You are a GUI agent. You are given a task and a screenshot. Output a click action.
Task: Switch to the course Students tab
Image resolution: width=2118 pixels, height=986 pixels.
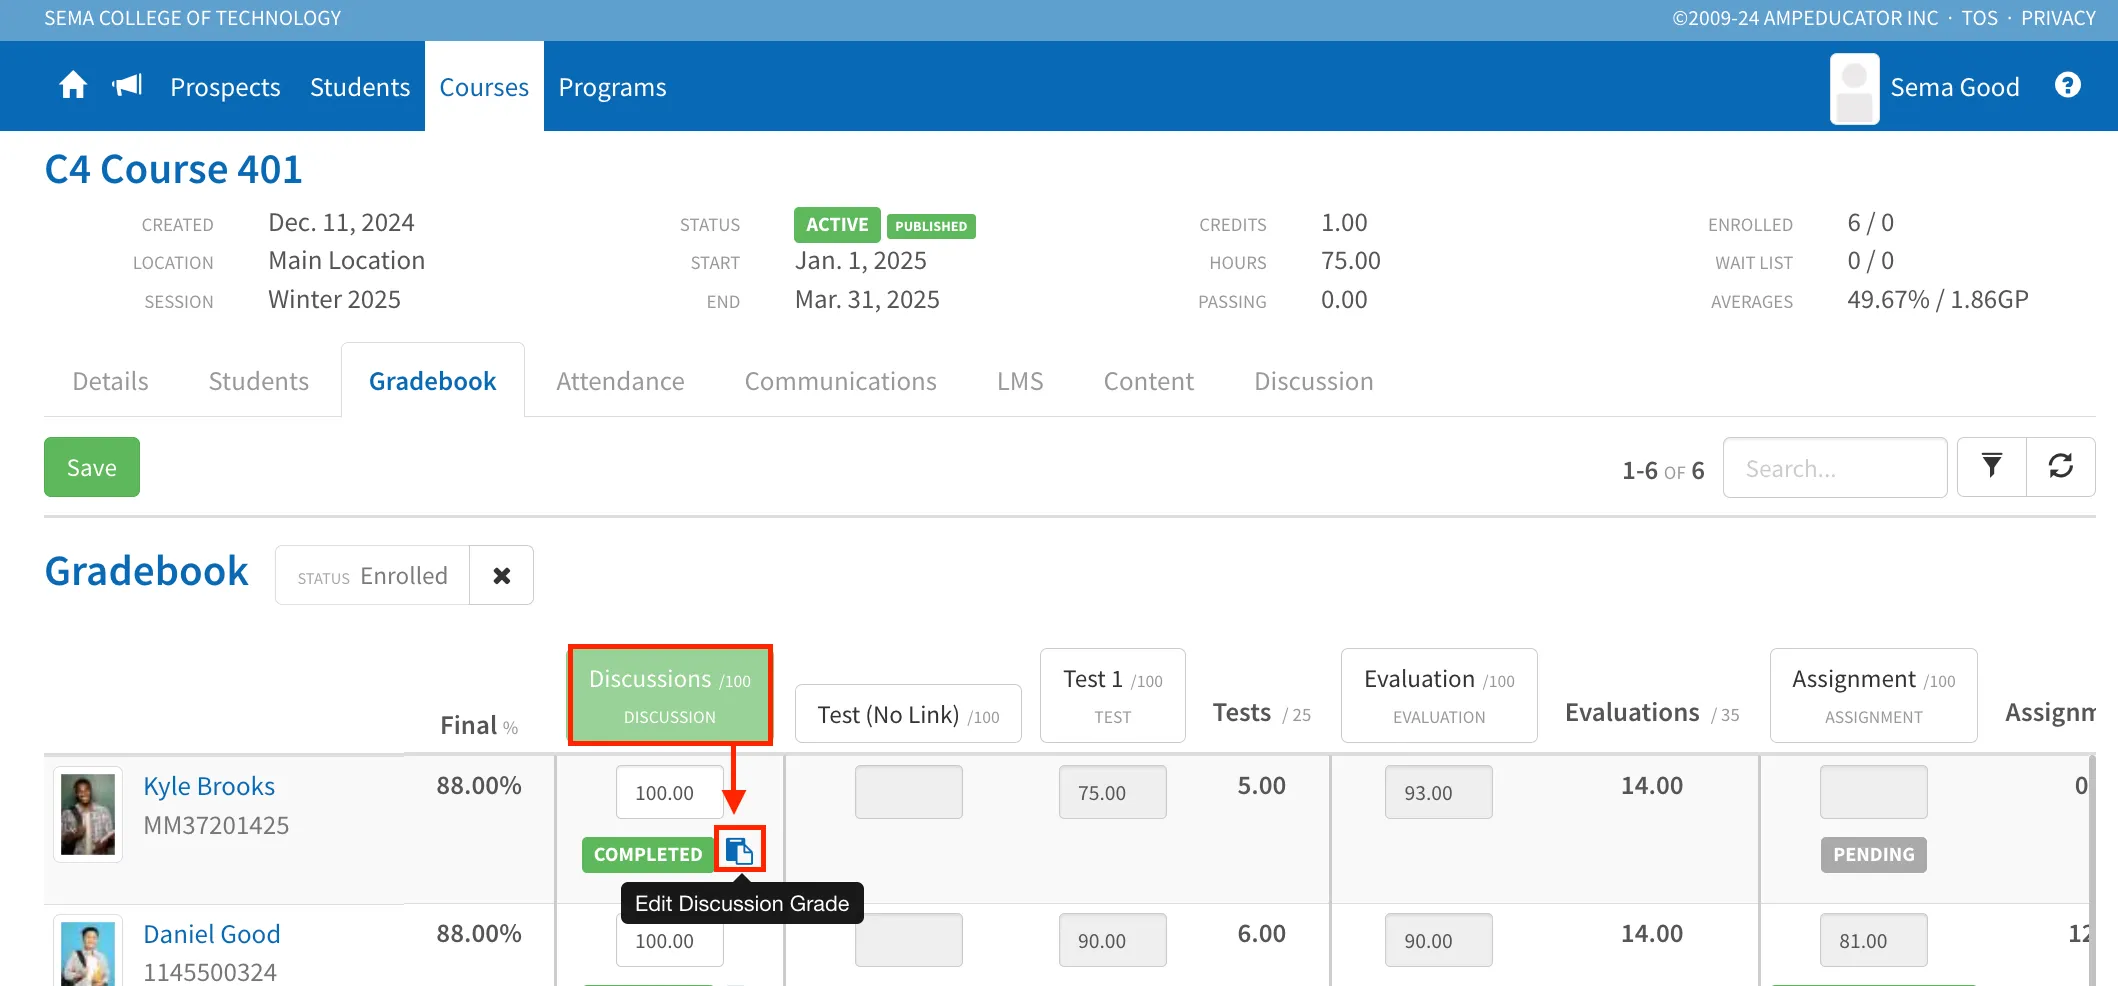coord(258,381)
